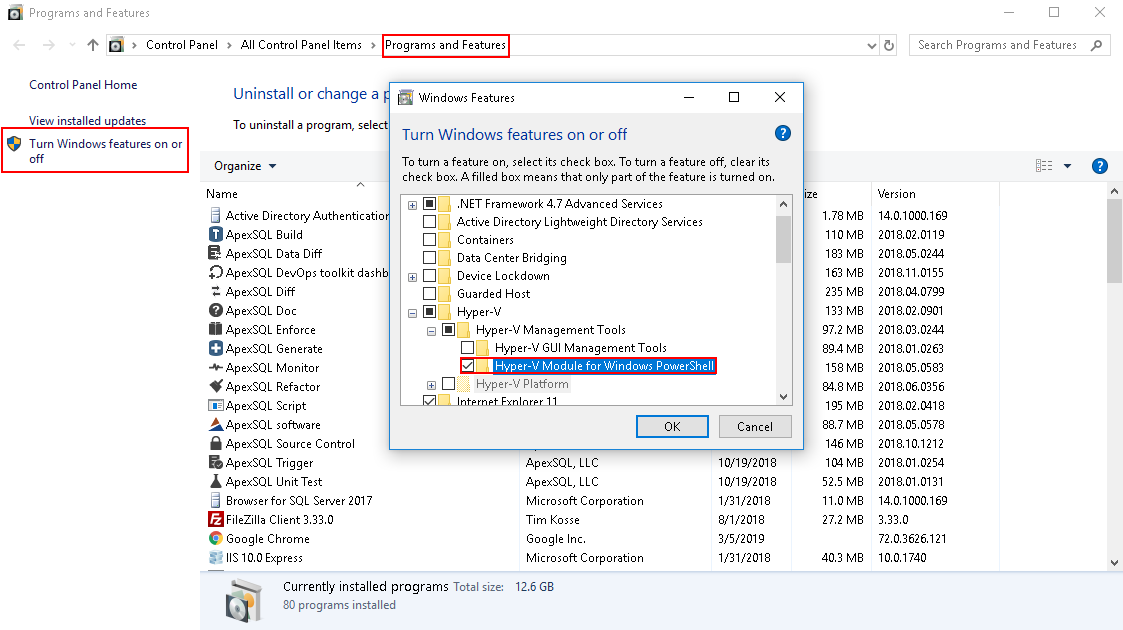Uncheck Hyper-V Module for Windows PowerShell
The width and height of the screenshot is (1123, 630).
[468, 366]
